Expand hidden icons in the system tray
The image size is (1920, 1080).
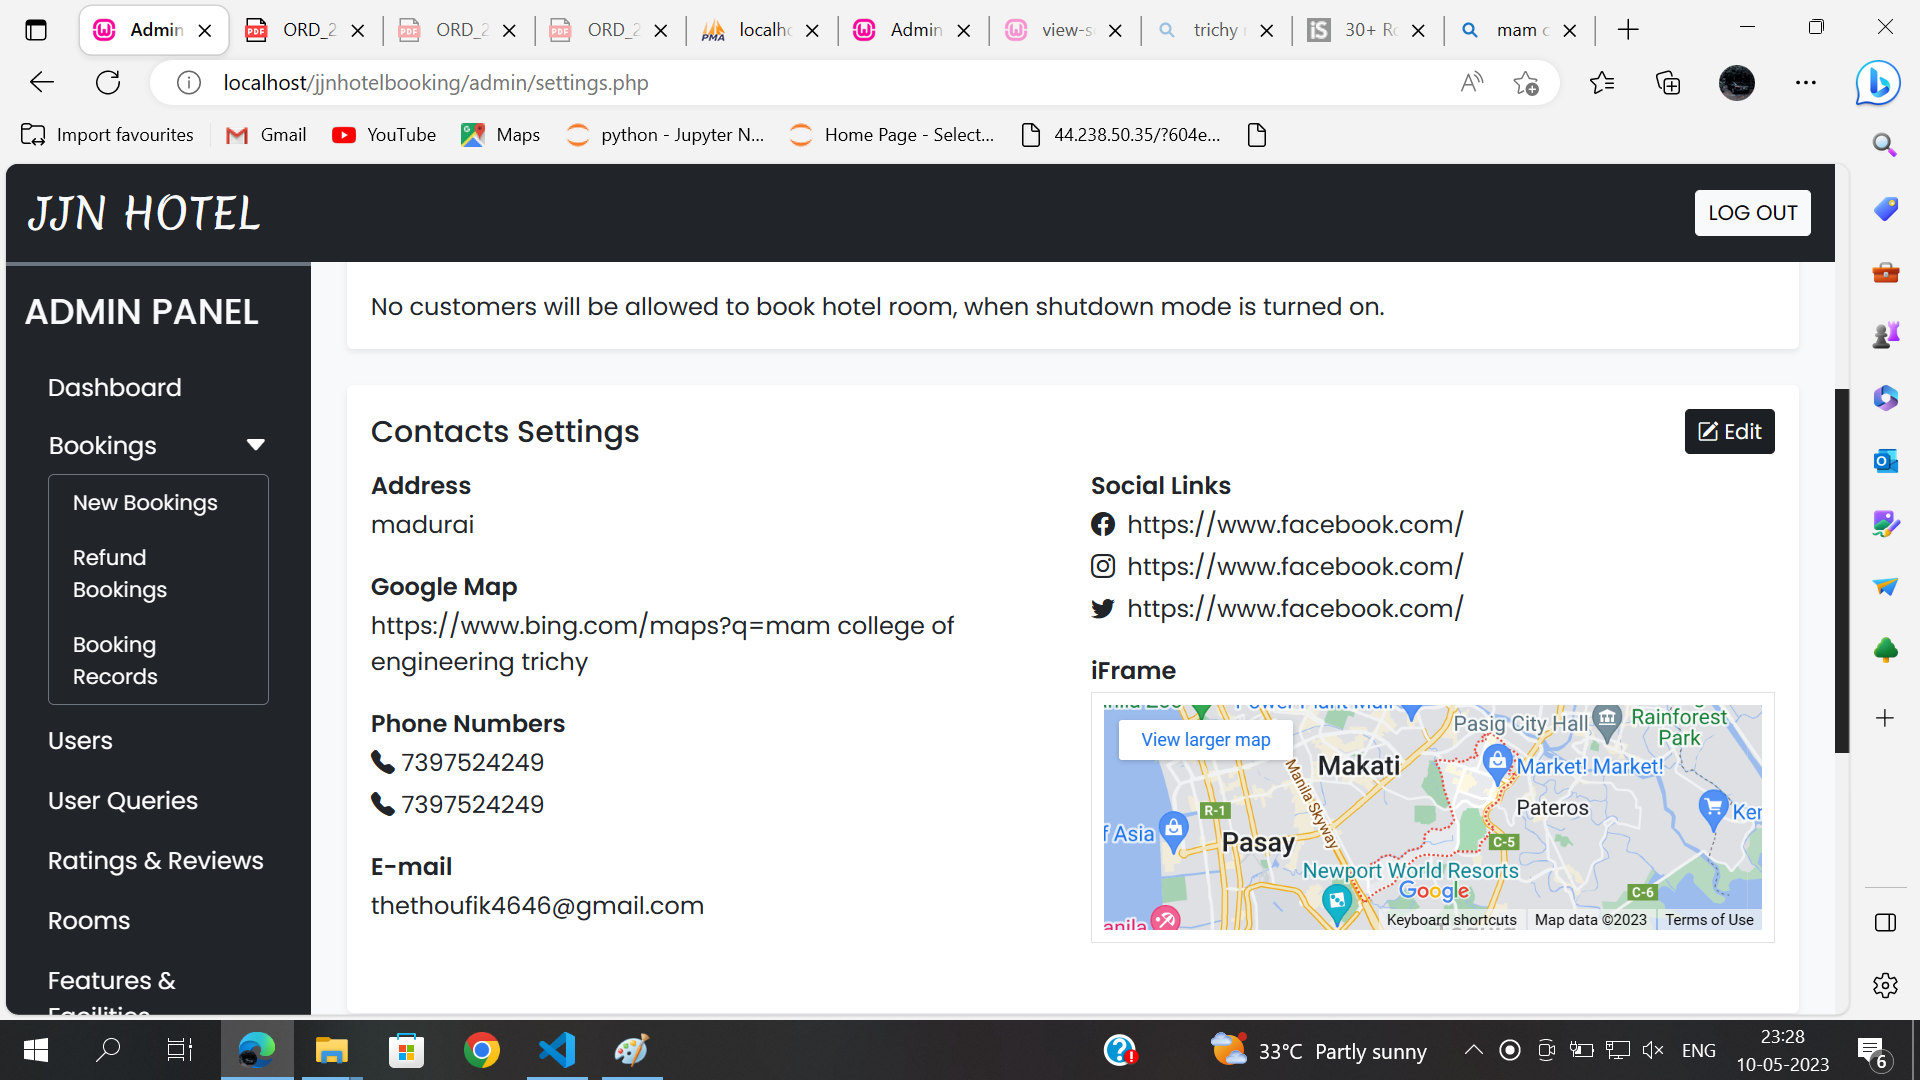[1473, 1050]
